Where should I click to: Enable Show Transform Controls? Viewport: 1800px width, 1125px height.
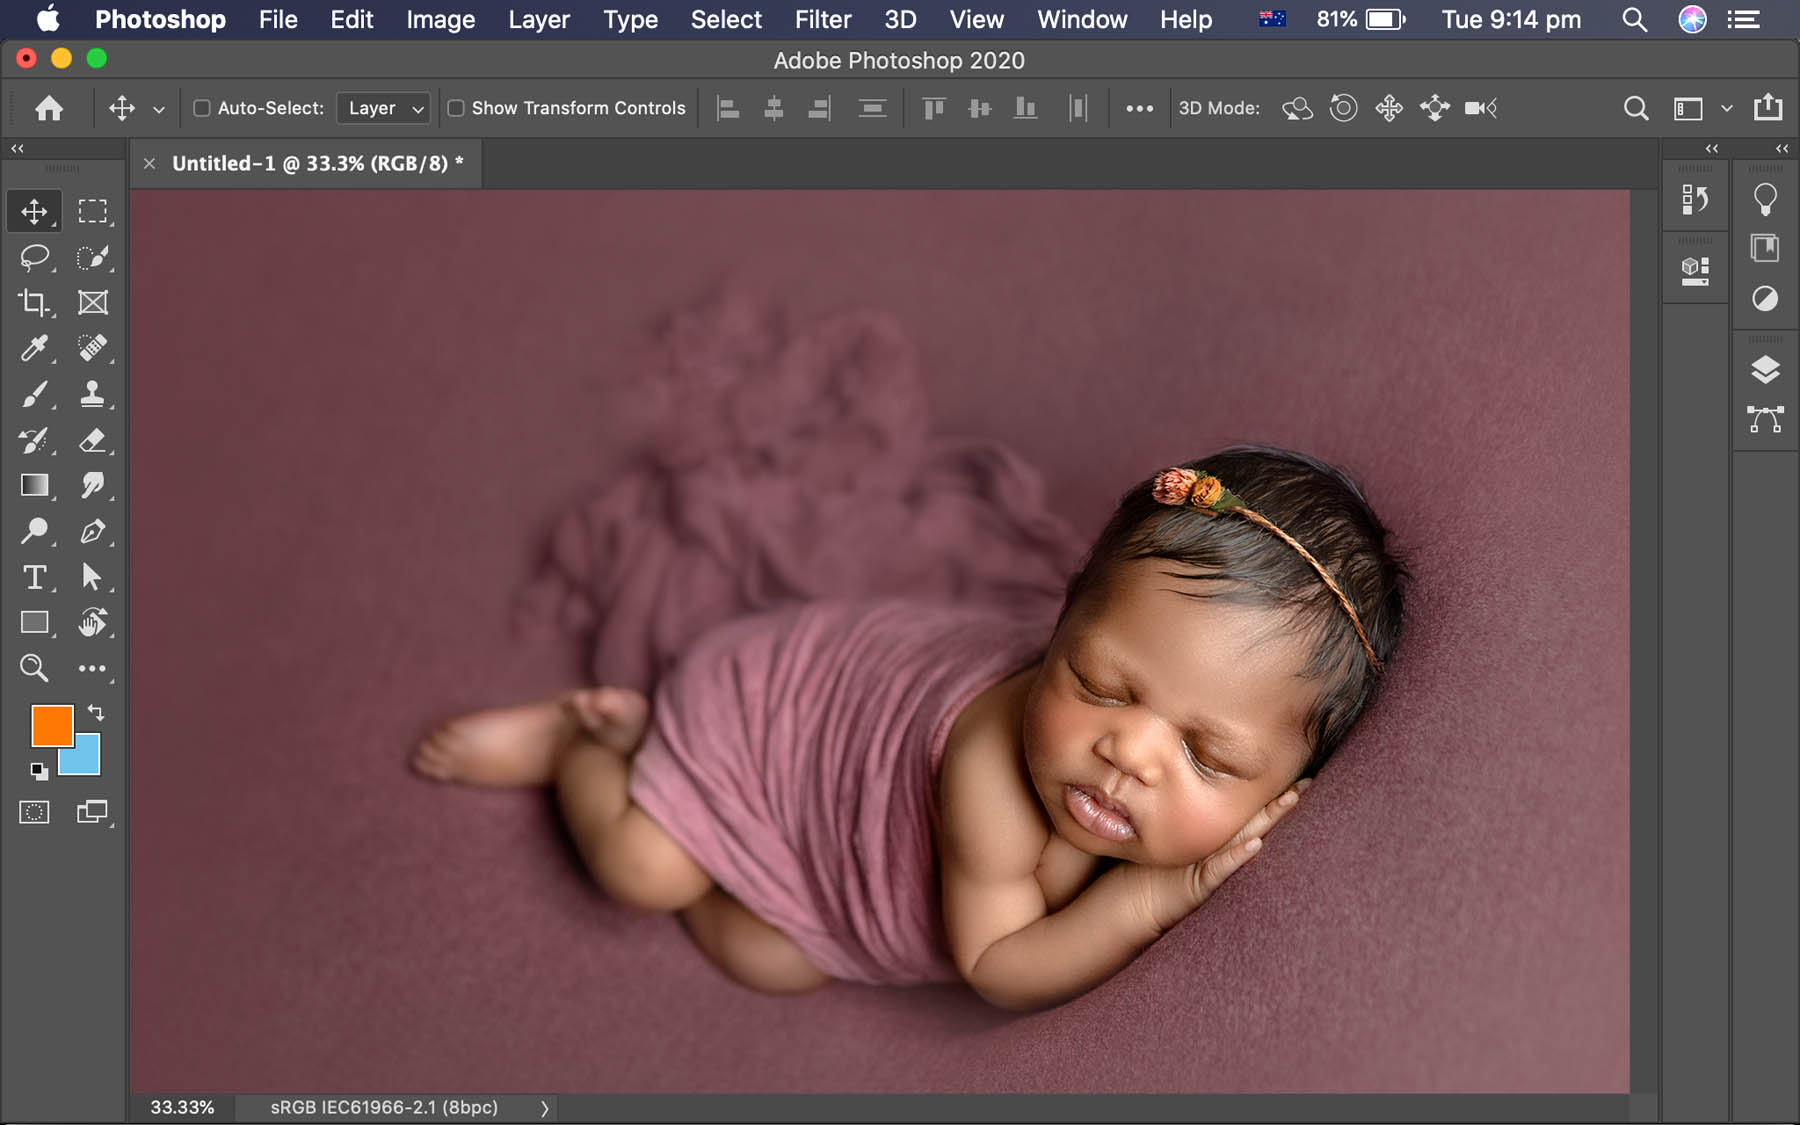(x=456, y=107)
